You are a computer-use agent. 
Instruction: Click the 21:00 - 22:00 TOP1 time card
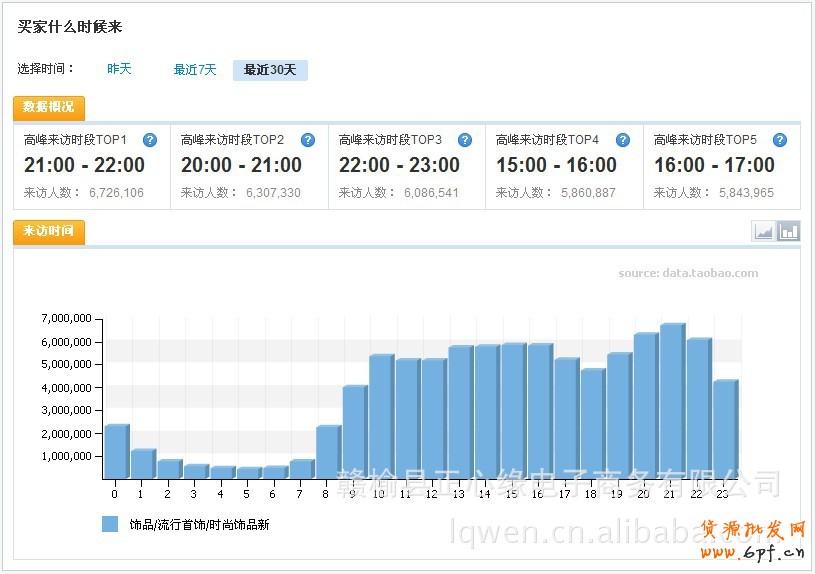[91, 166]
